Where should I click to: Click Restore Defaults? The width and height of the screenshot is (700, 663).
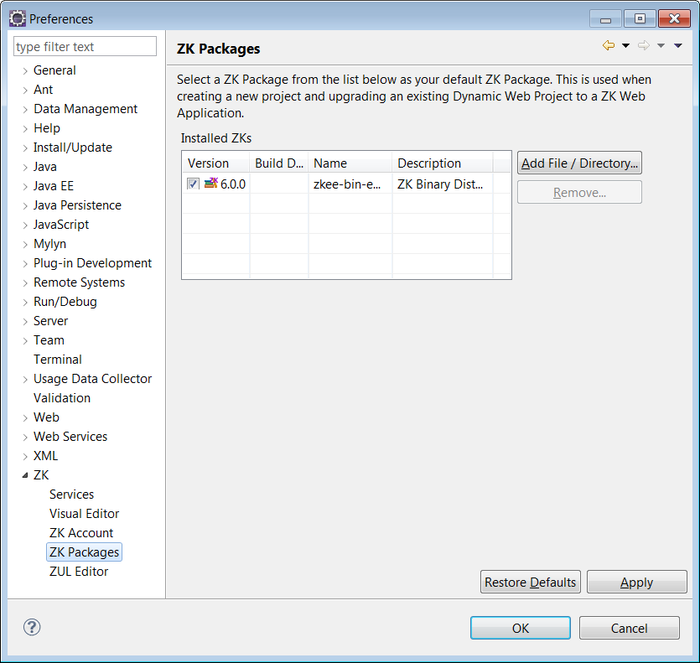(x=530, y=582)
